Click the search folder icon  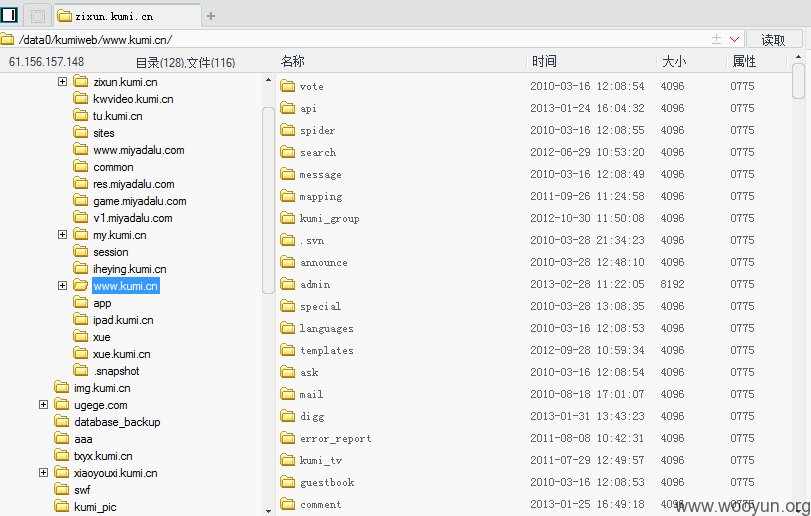pos(288,151)
